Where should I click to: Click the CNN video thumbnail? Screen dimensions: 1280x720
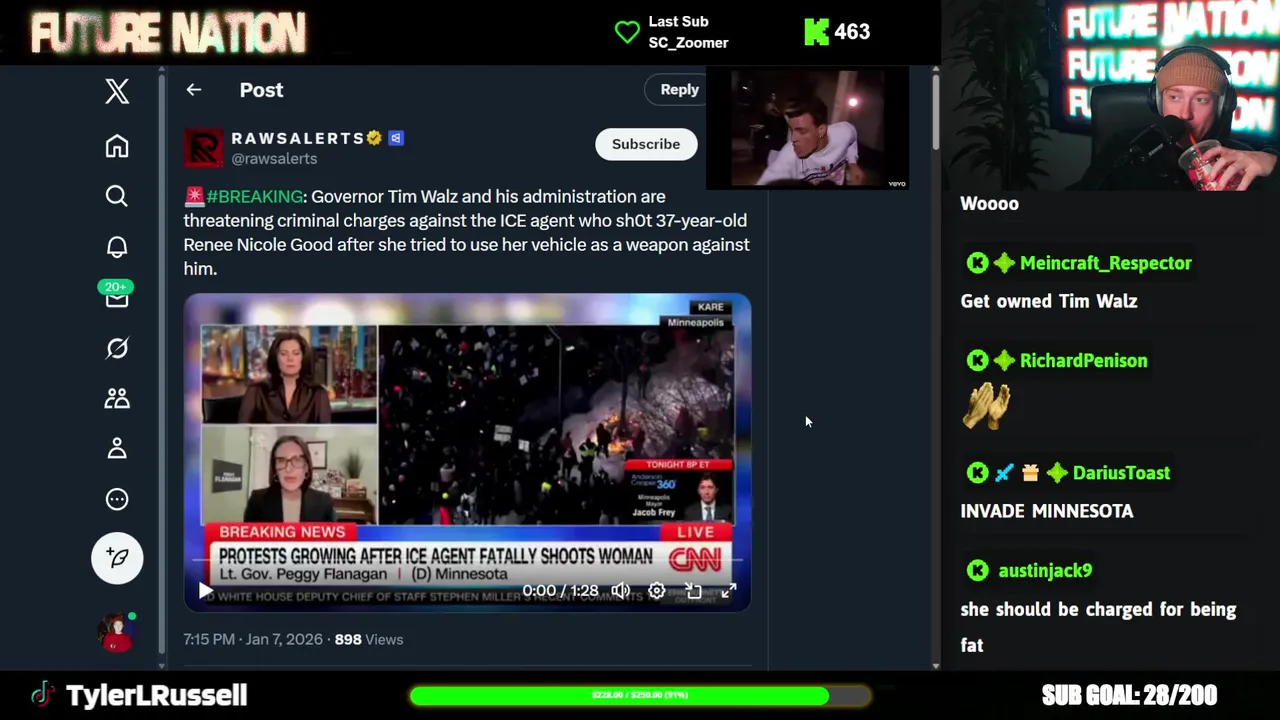point(467,452)
